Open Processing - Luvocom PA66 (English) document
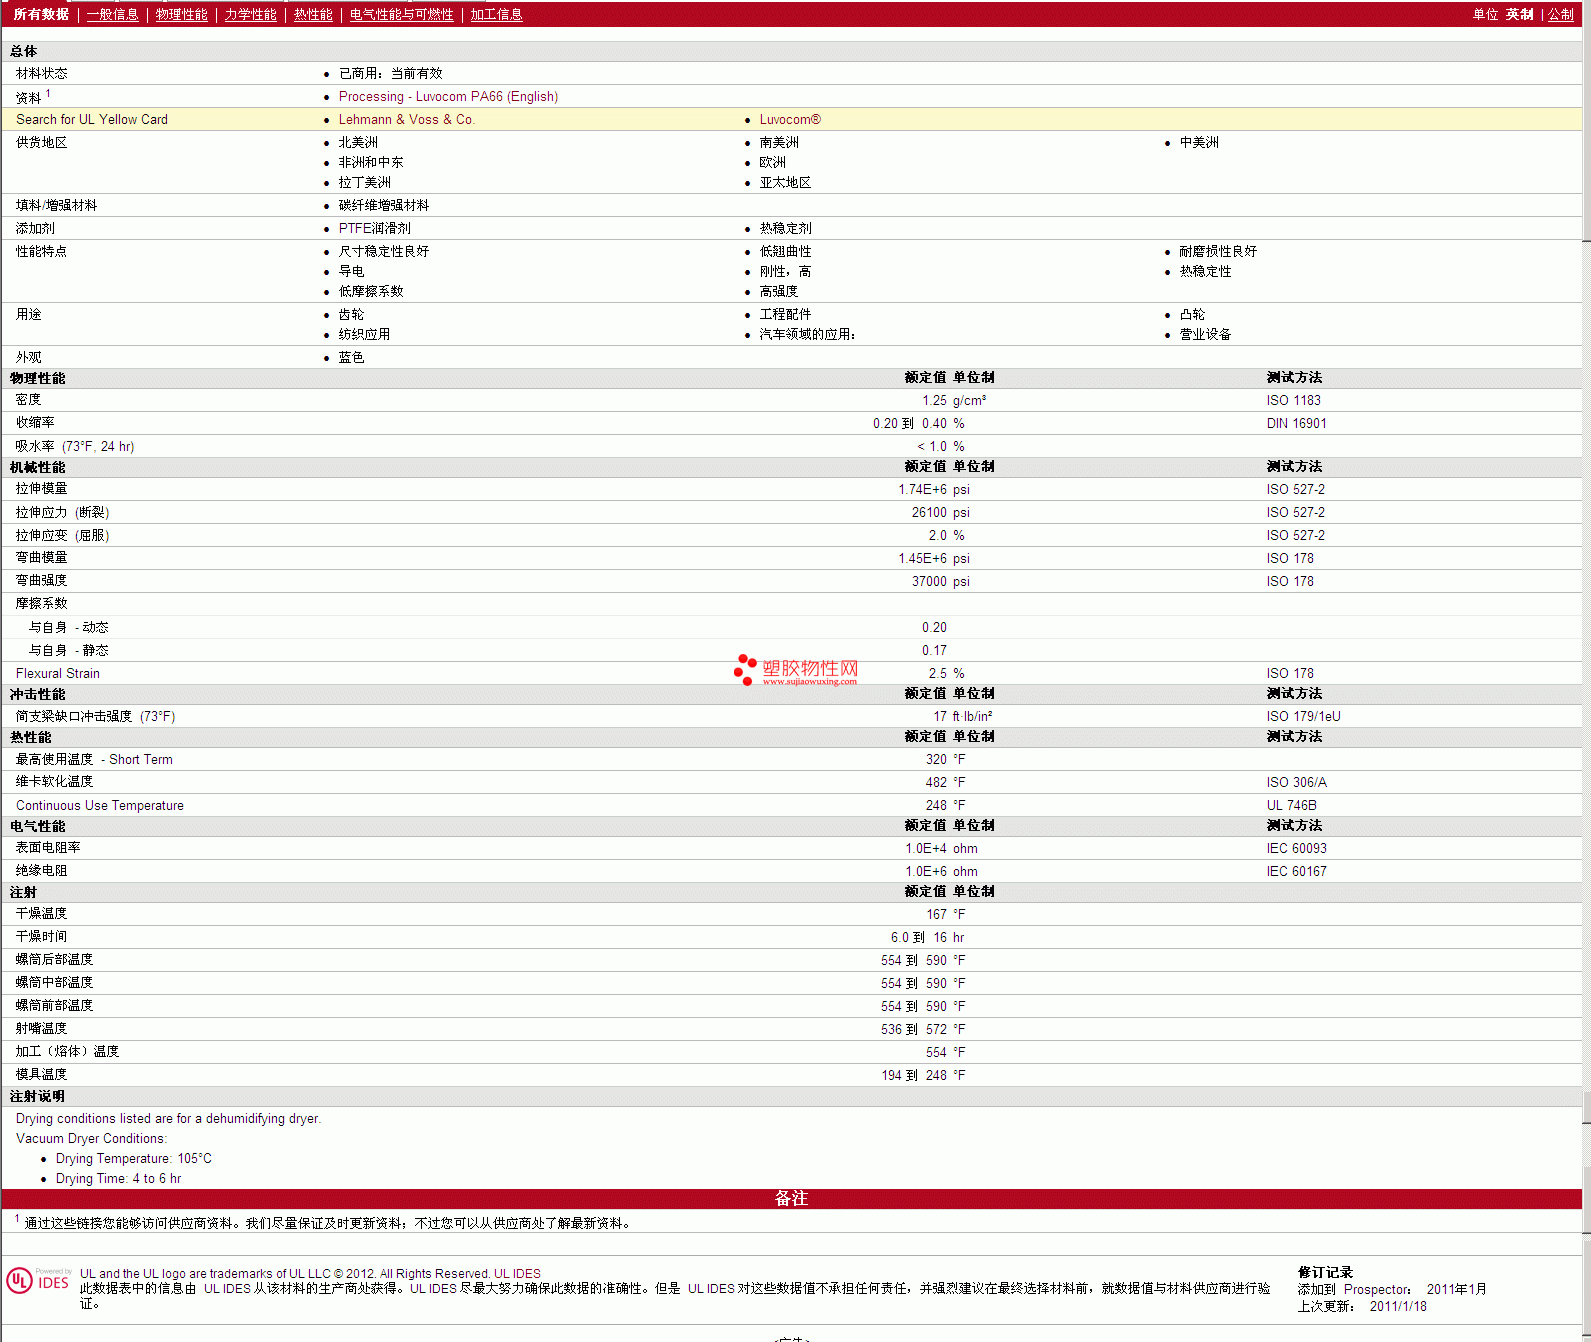1591x1342 pixels. point(448,97)
